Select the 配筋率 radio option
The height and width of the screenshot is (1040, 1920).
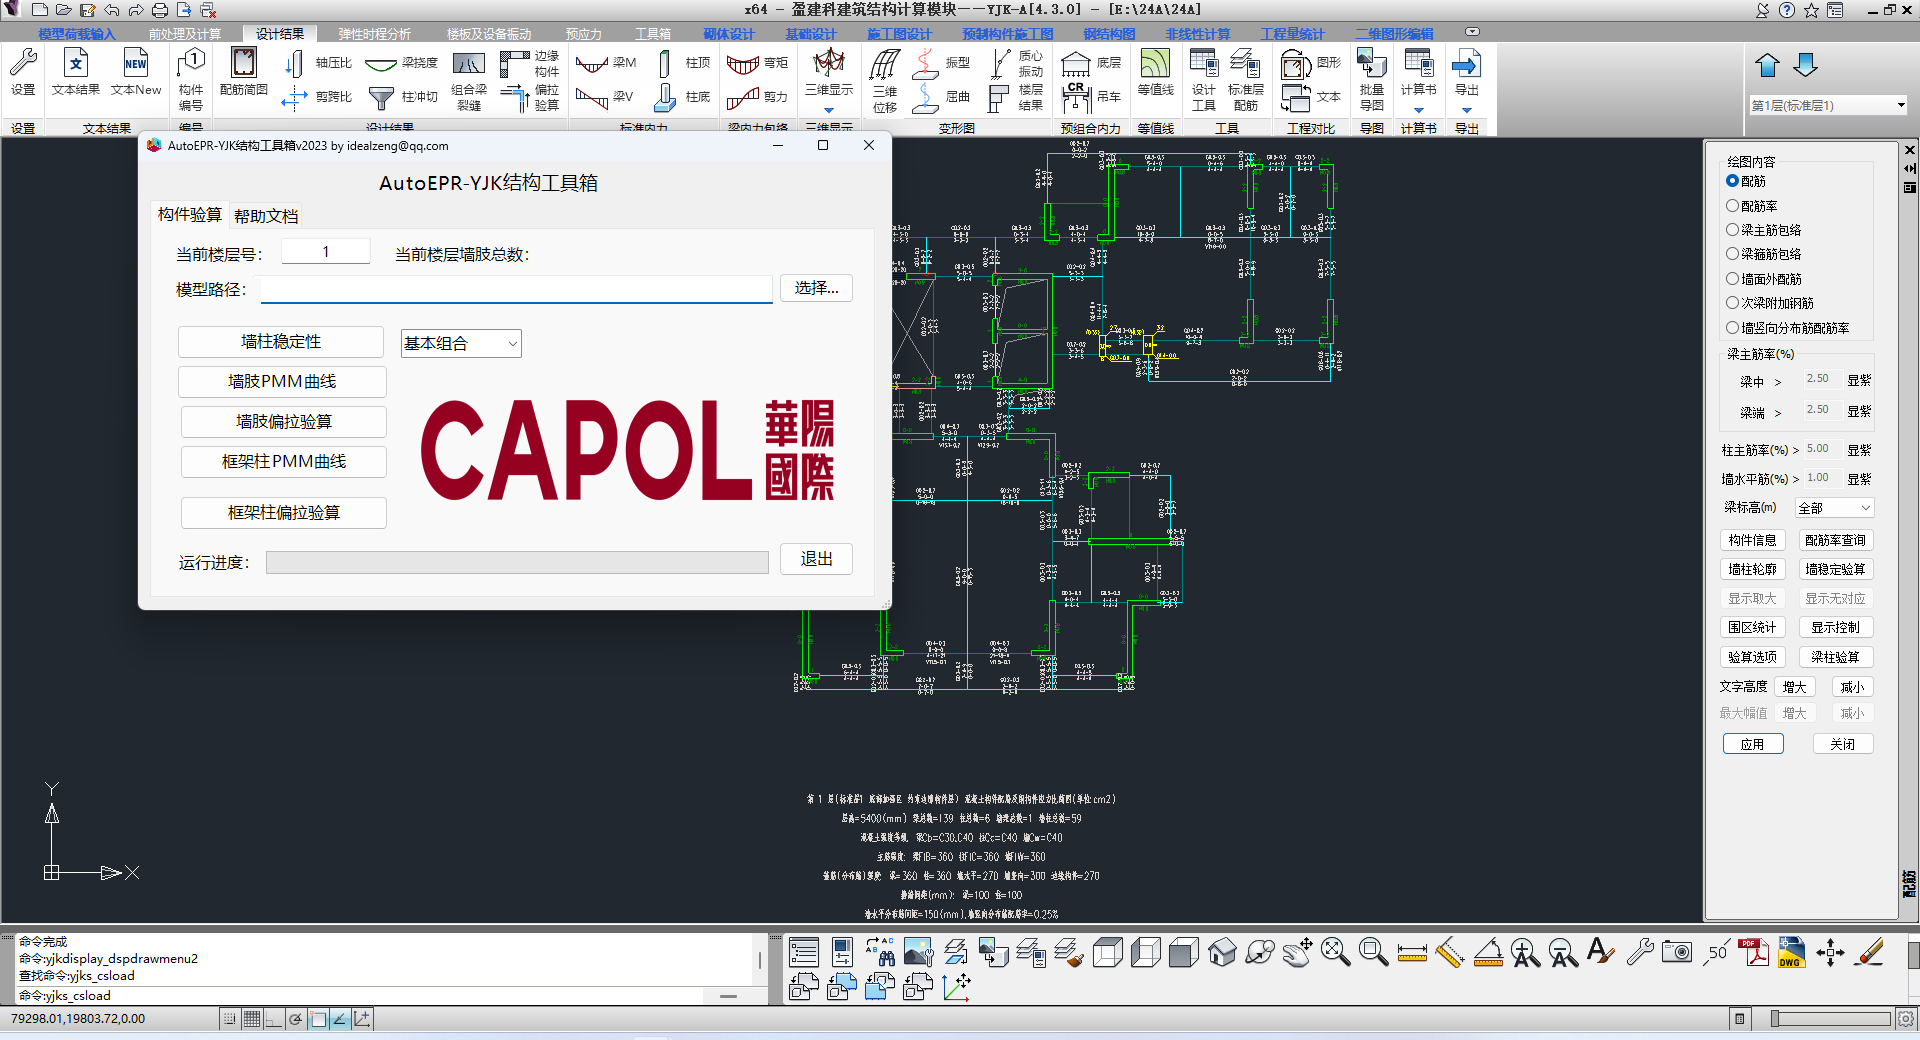[1733, 206]
